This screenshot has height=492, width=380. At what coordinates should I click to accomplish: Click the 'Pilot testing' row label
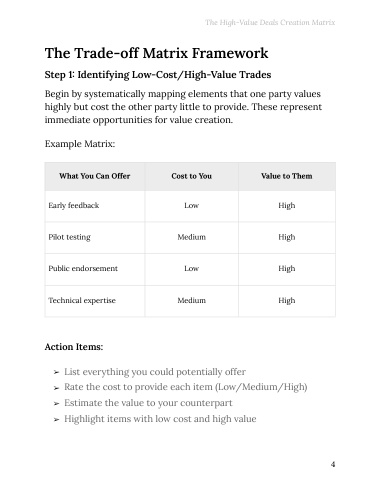point(69,237)
